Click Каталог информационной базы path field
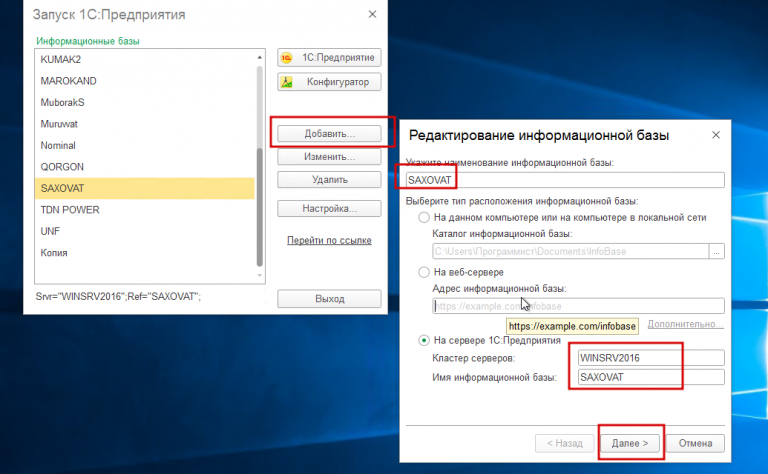 pos(571,251)
